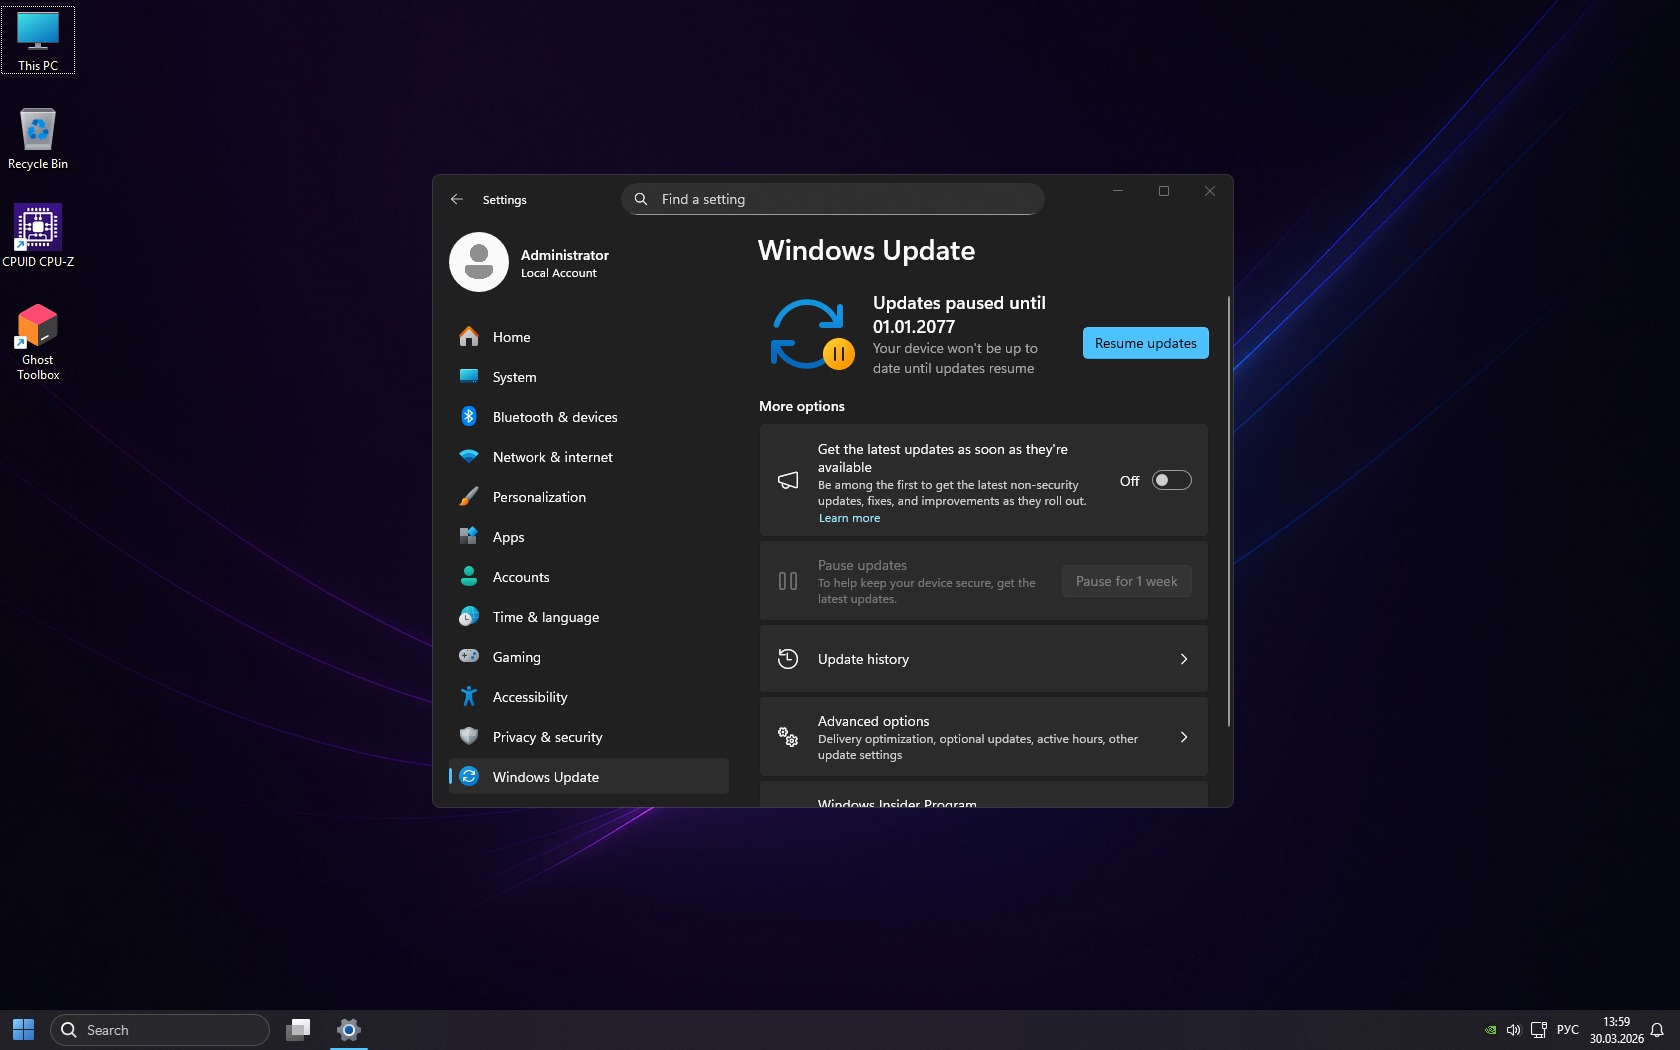Image resolution: width=1680 pixels, height=1050 pixels.
Task: Go to Bluetooth & devices settings
Action: [x=555, y=417]
